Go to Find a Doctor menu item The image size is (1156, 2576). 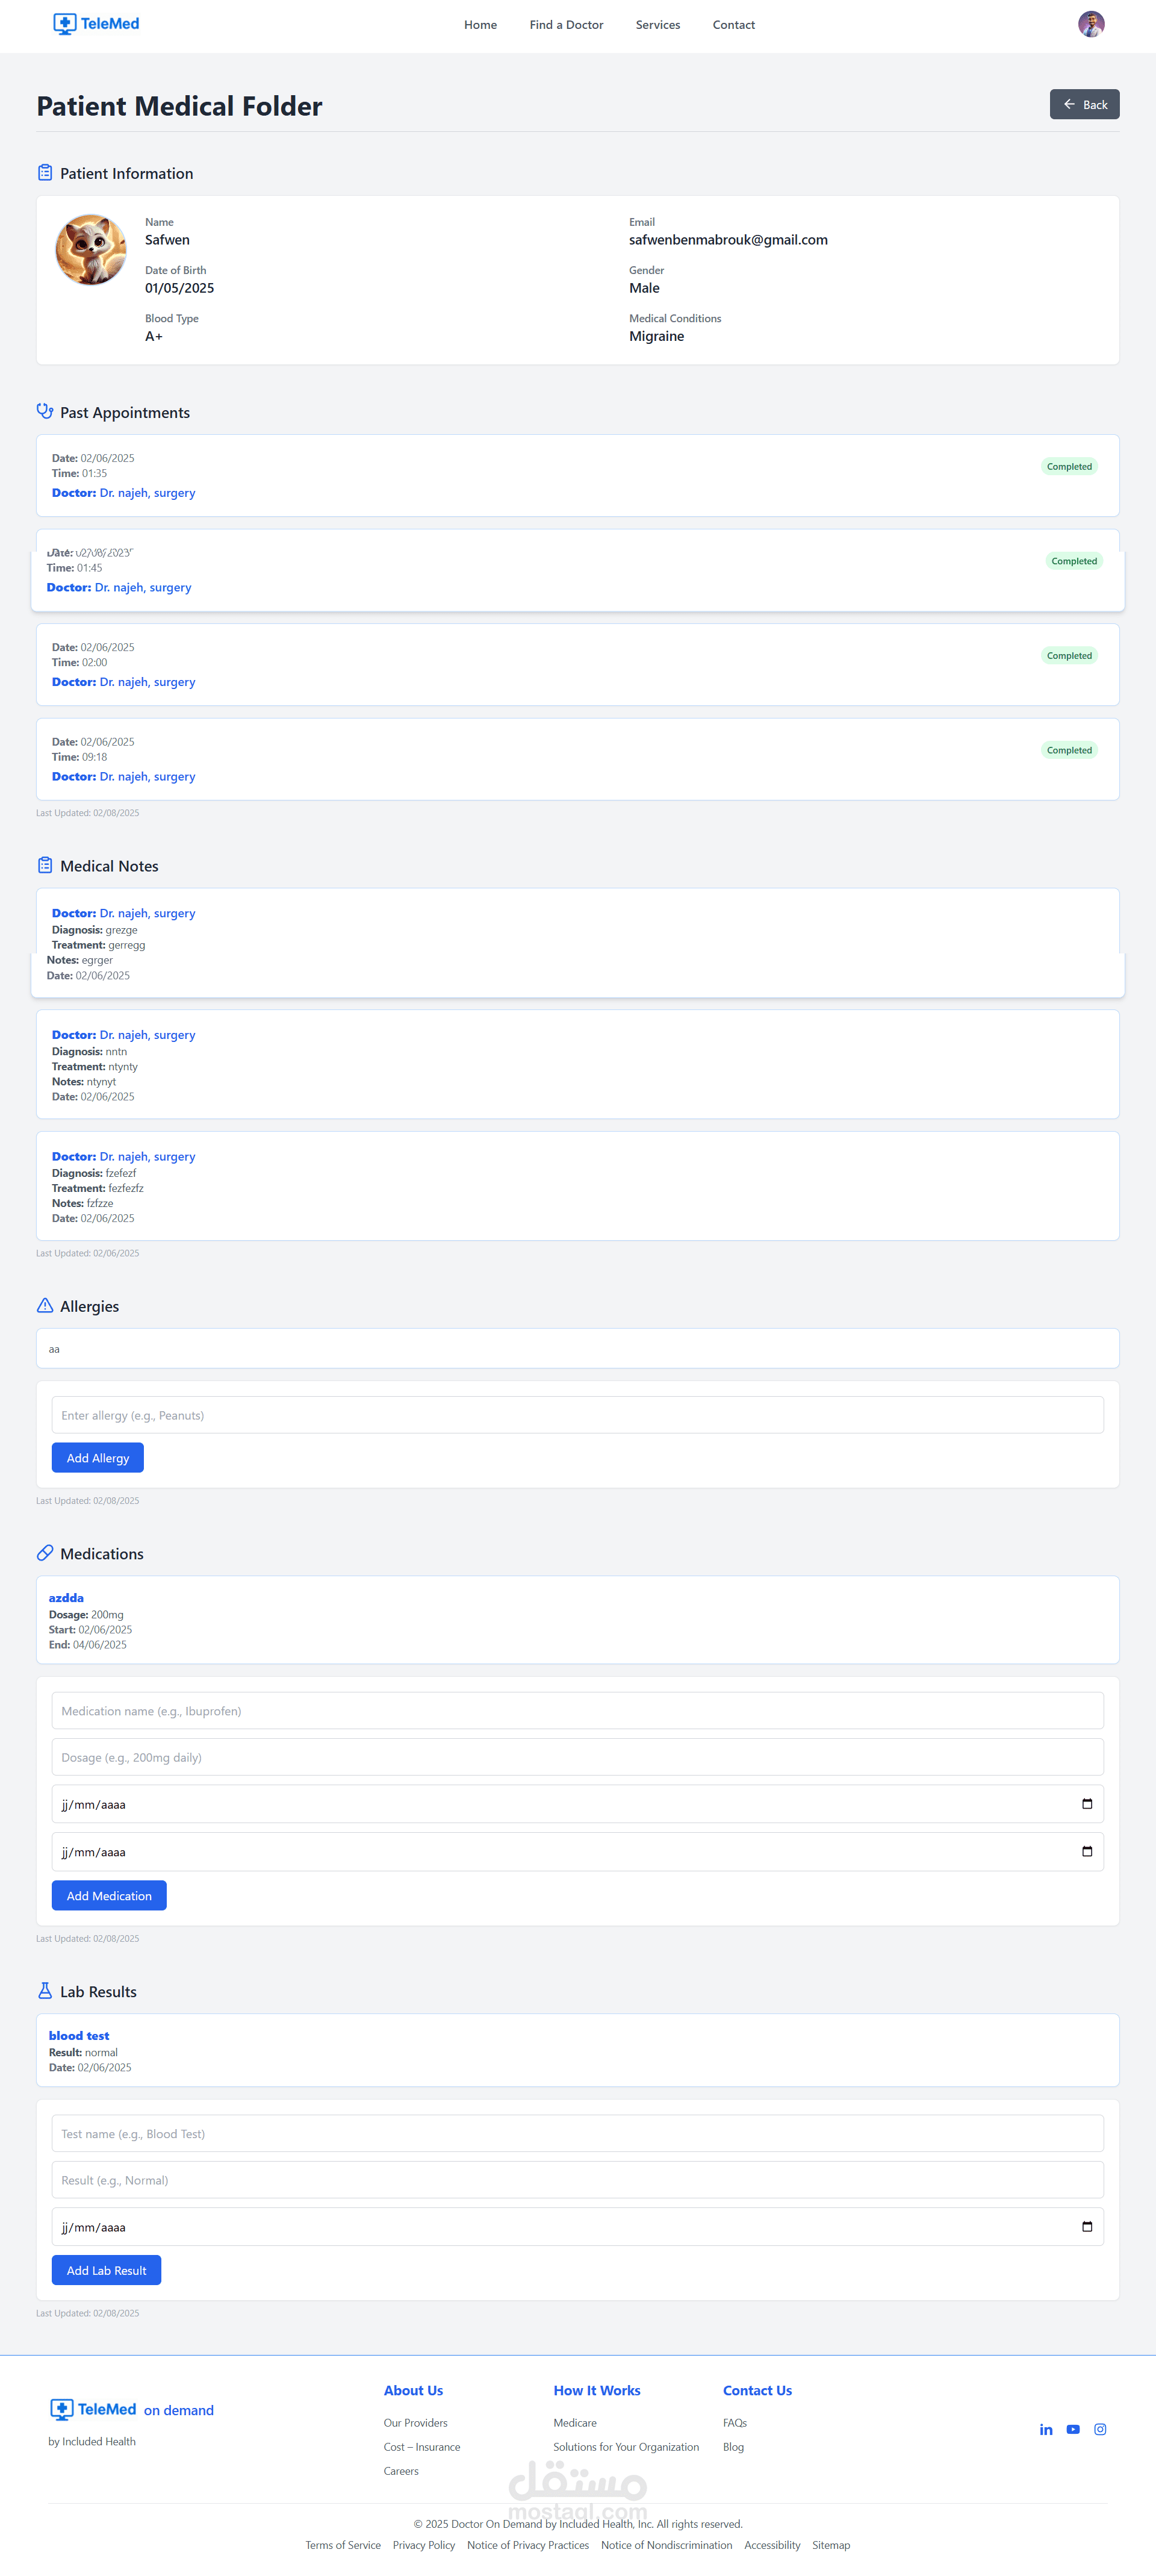566,25
